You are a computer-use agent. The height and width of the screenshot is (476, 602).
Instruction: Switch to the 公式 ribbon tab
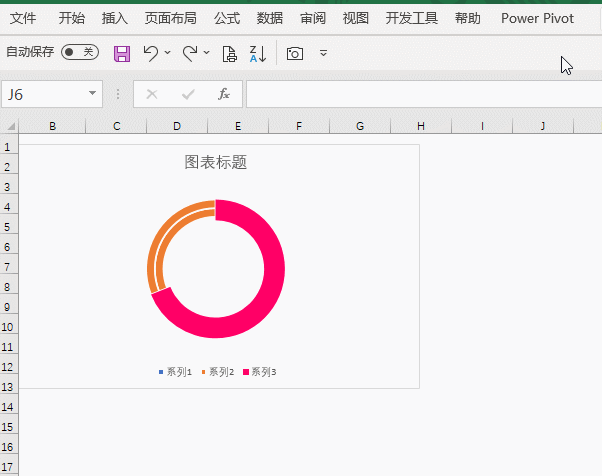(x=227, y=18)
